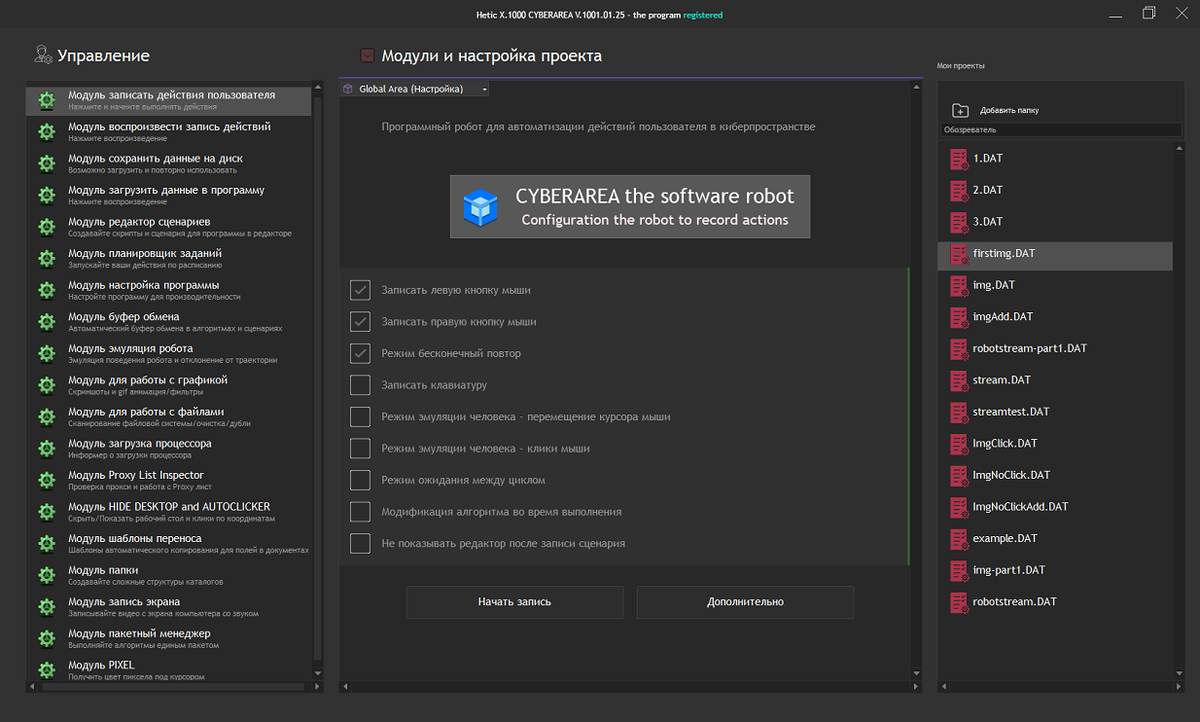Click Дополнительно button
Screen dimensions: 1200x722
pyautogui.click(x=745, y=602)
